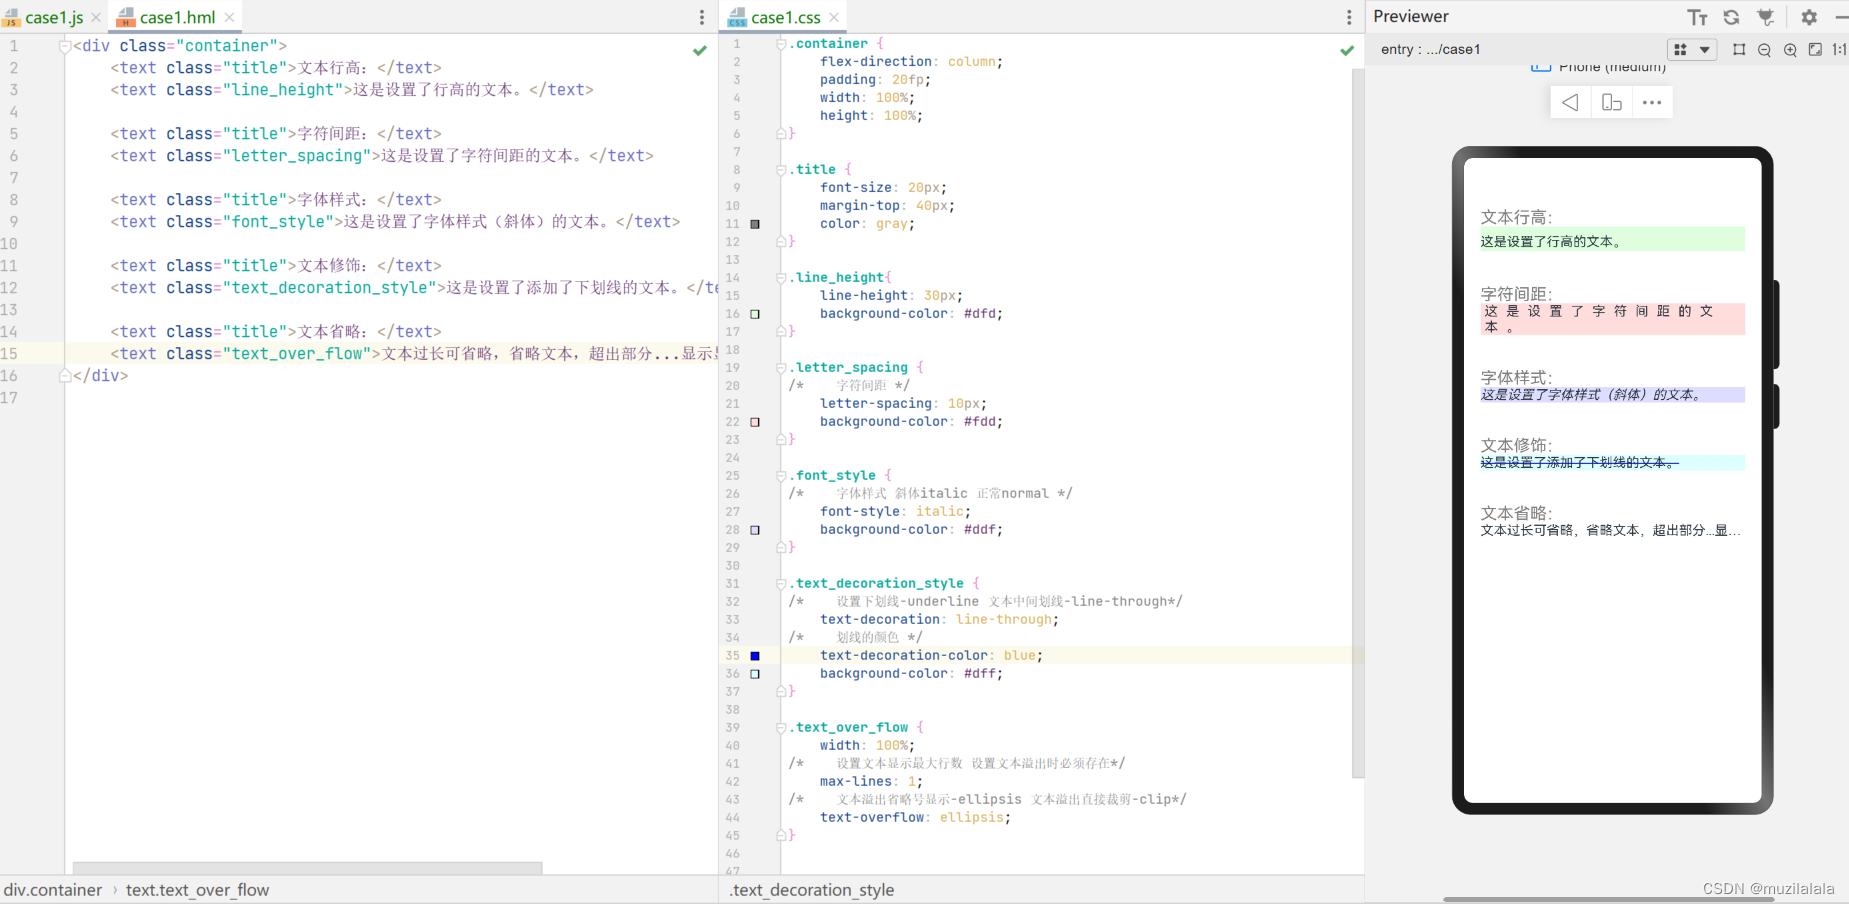1849x904 pixels.
Task: Click the CSS editor inspection checkmark
Action: (x=1347, y=50)
